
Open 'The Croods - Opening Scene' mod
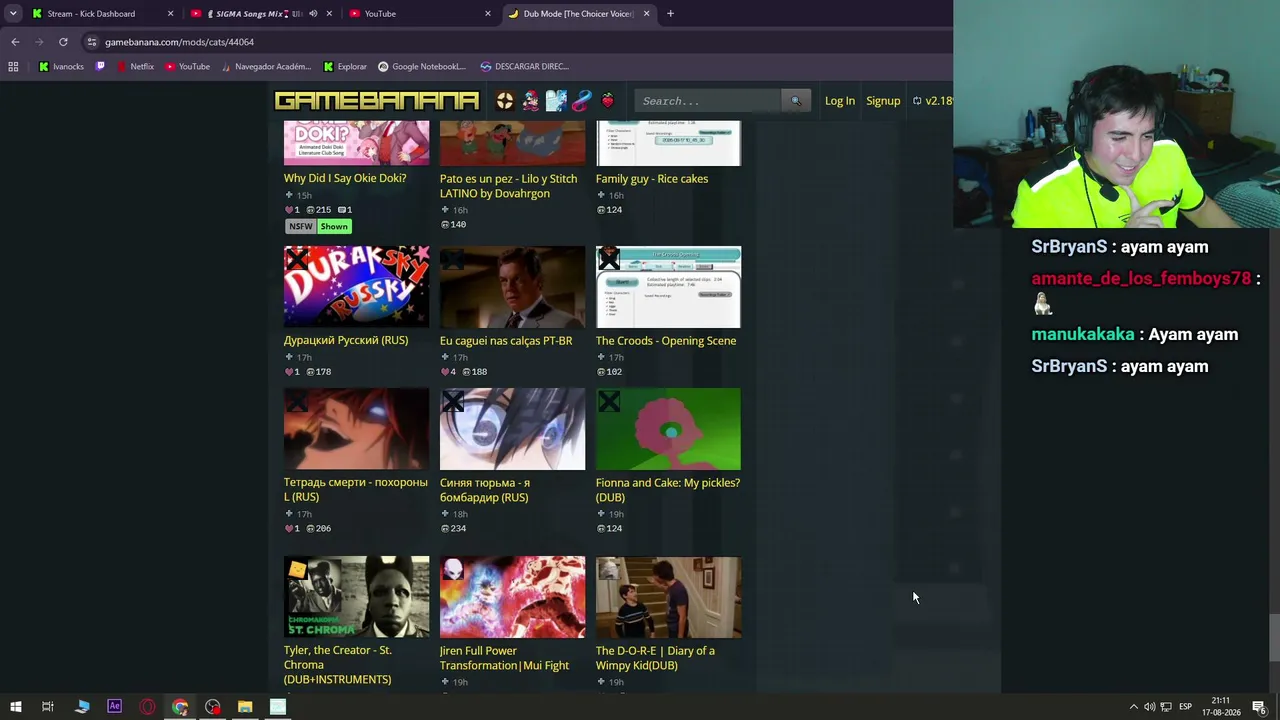[x=666, y=341]
